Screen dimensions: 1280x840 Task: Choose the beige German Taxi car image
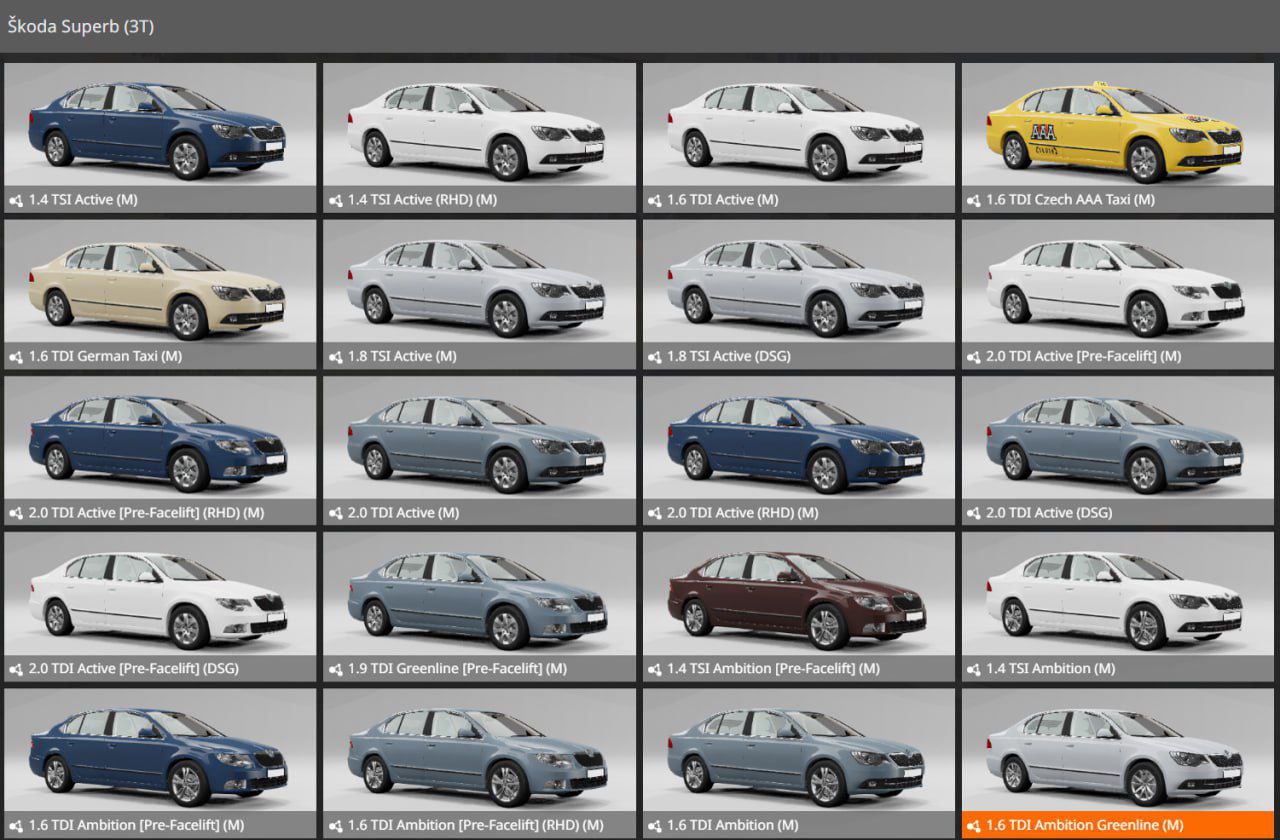(159, 283)
